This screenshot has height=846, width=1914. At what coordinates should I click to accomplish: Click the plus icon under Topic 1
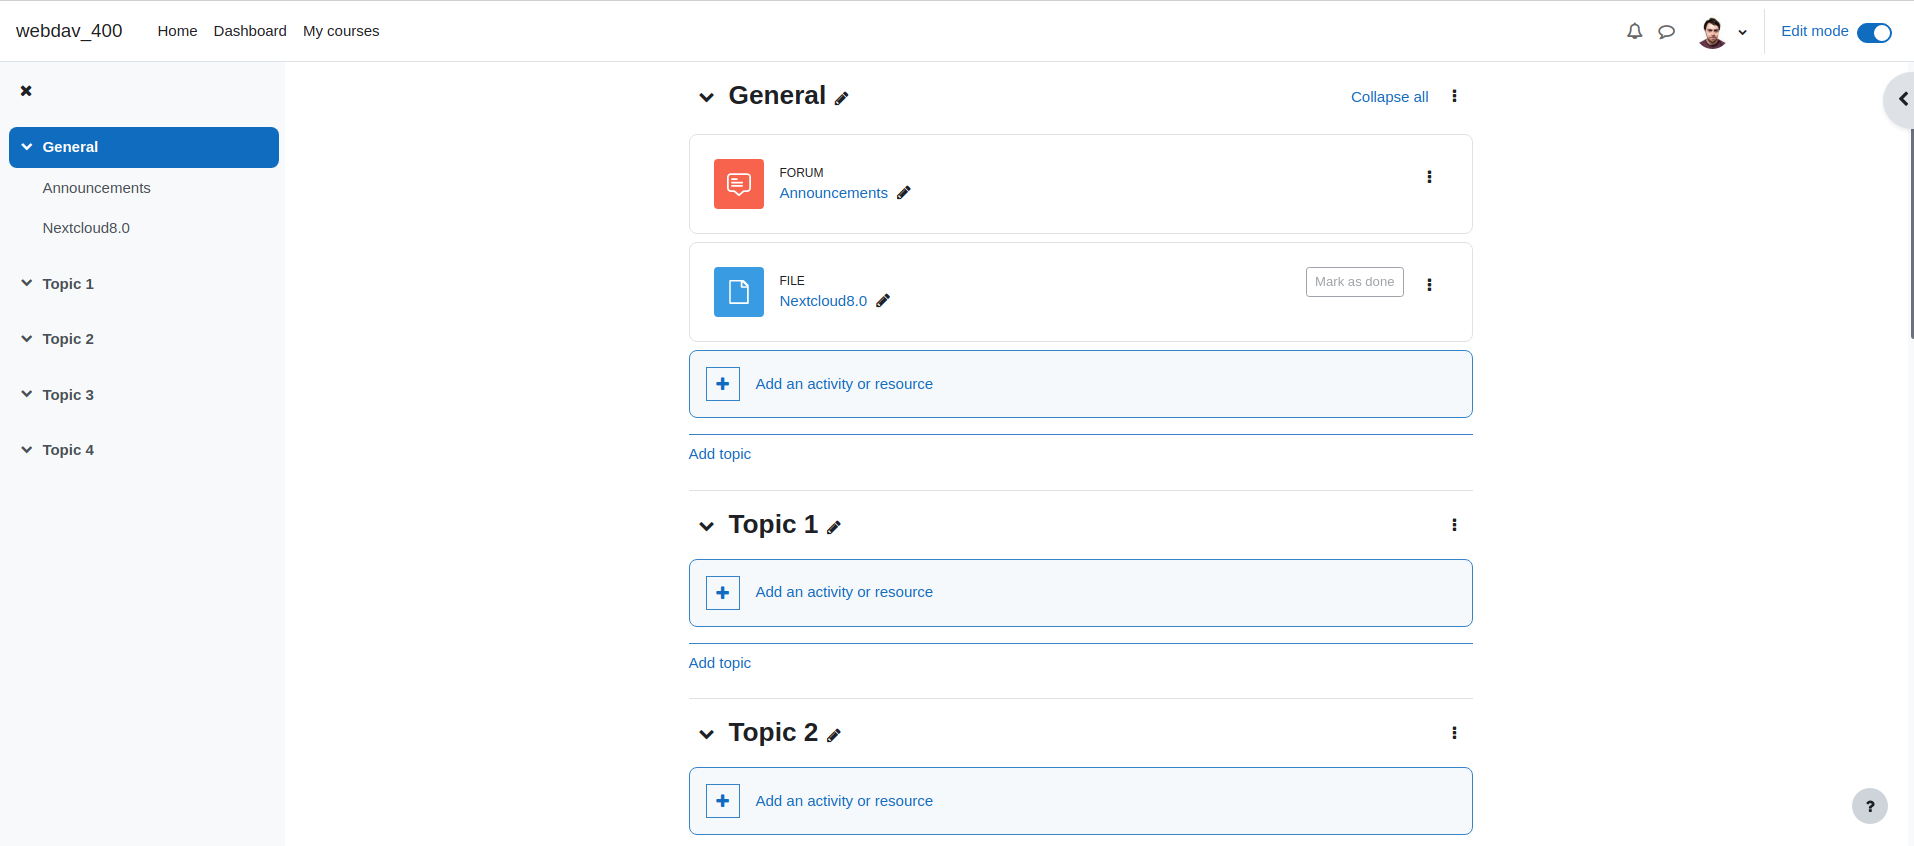723,593
